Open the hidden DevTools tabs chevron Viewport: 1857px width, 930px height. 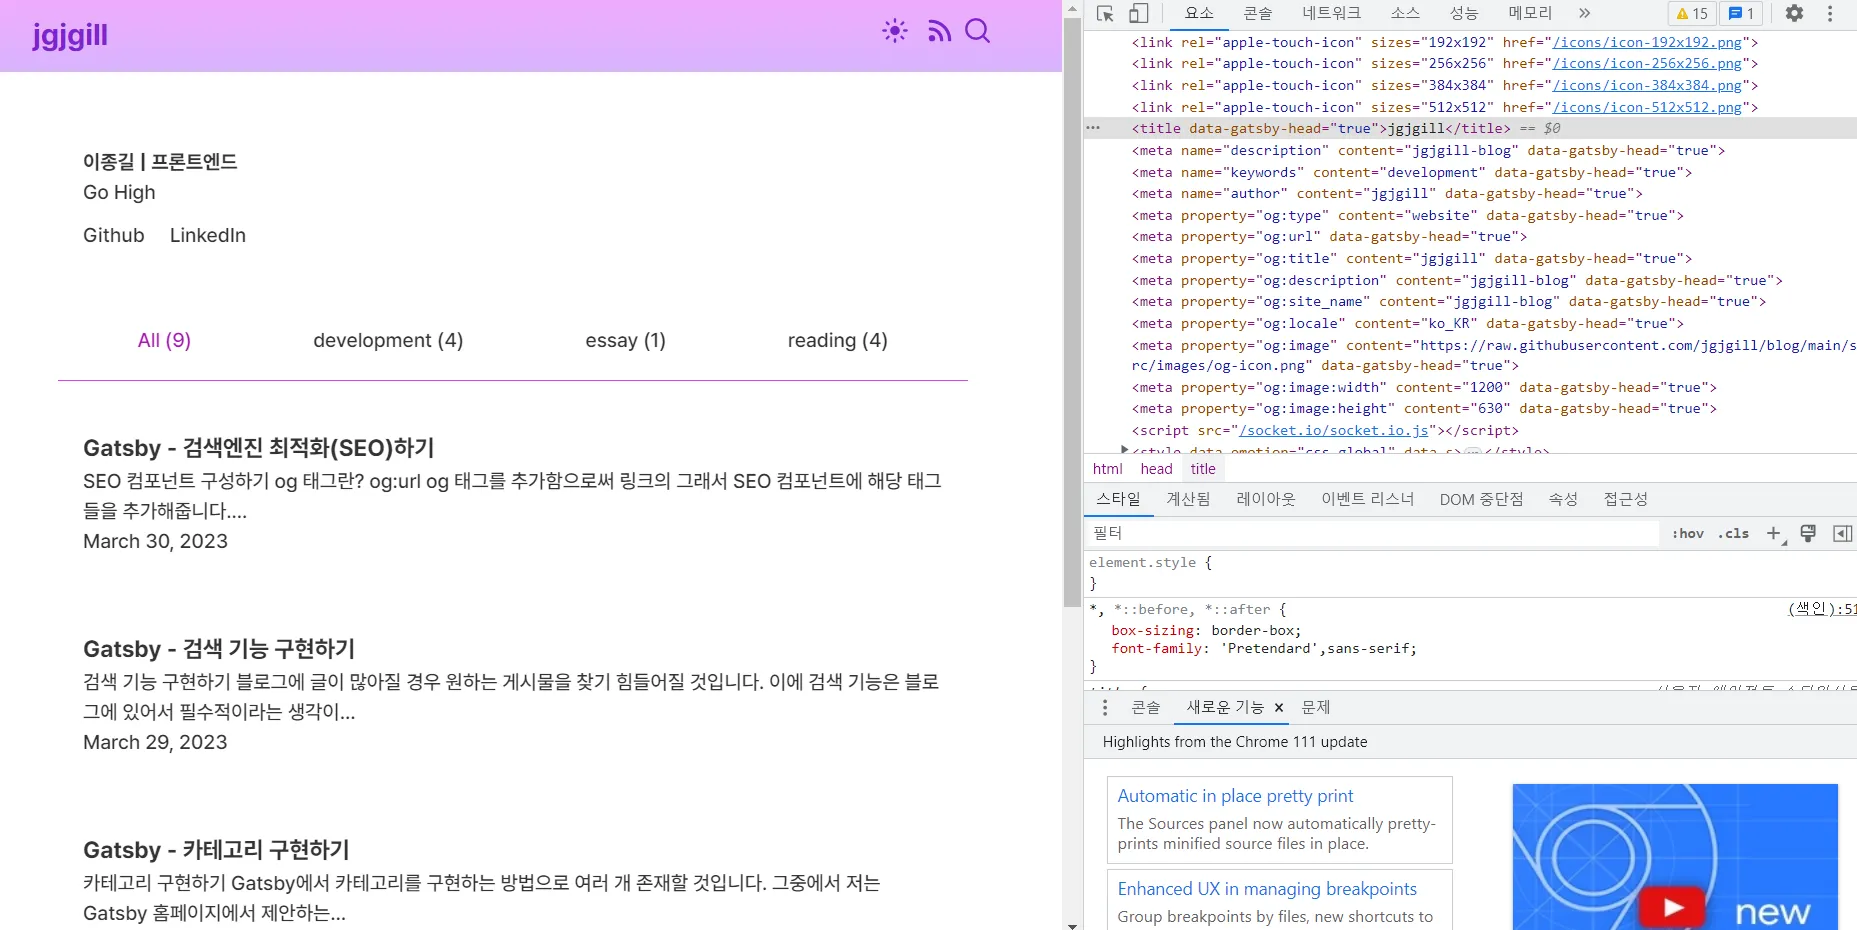click(x=1583, y=14)
